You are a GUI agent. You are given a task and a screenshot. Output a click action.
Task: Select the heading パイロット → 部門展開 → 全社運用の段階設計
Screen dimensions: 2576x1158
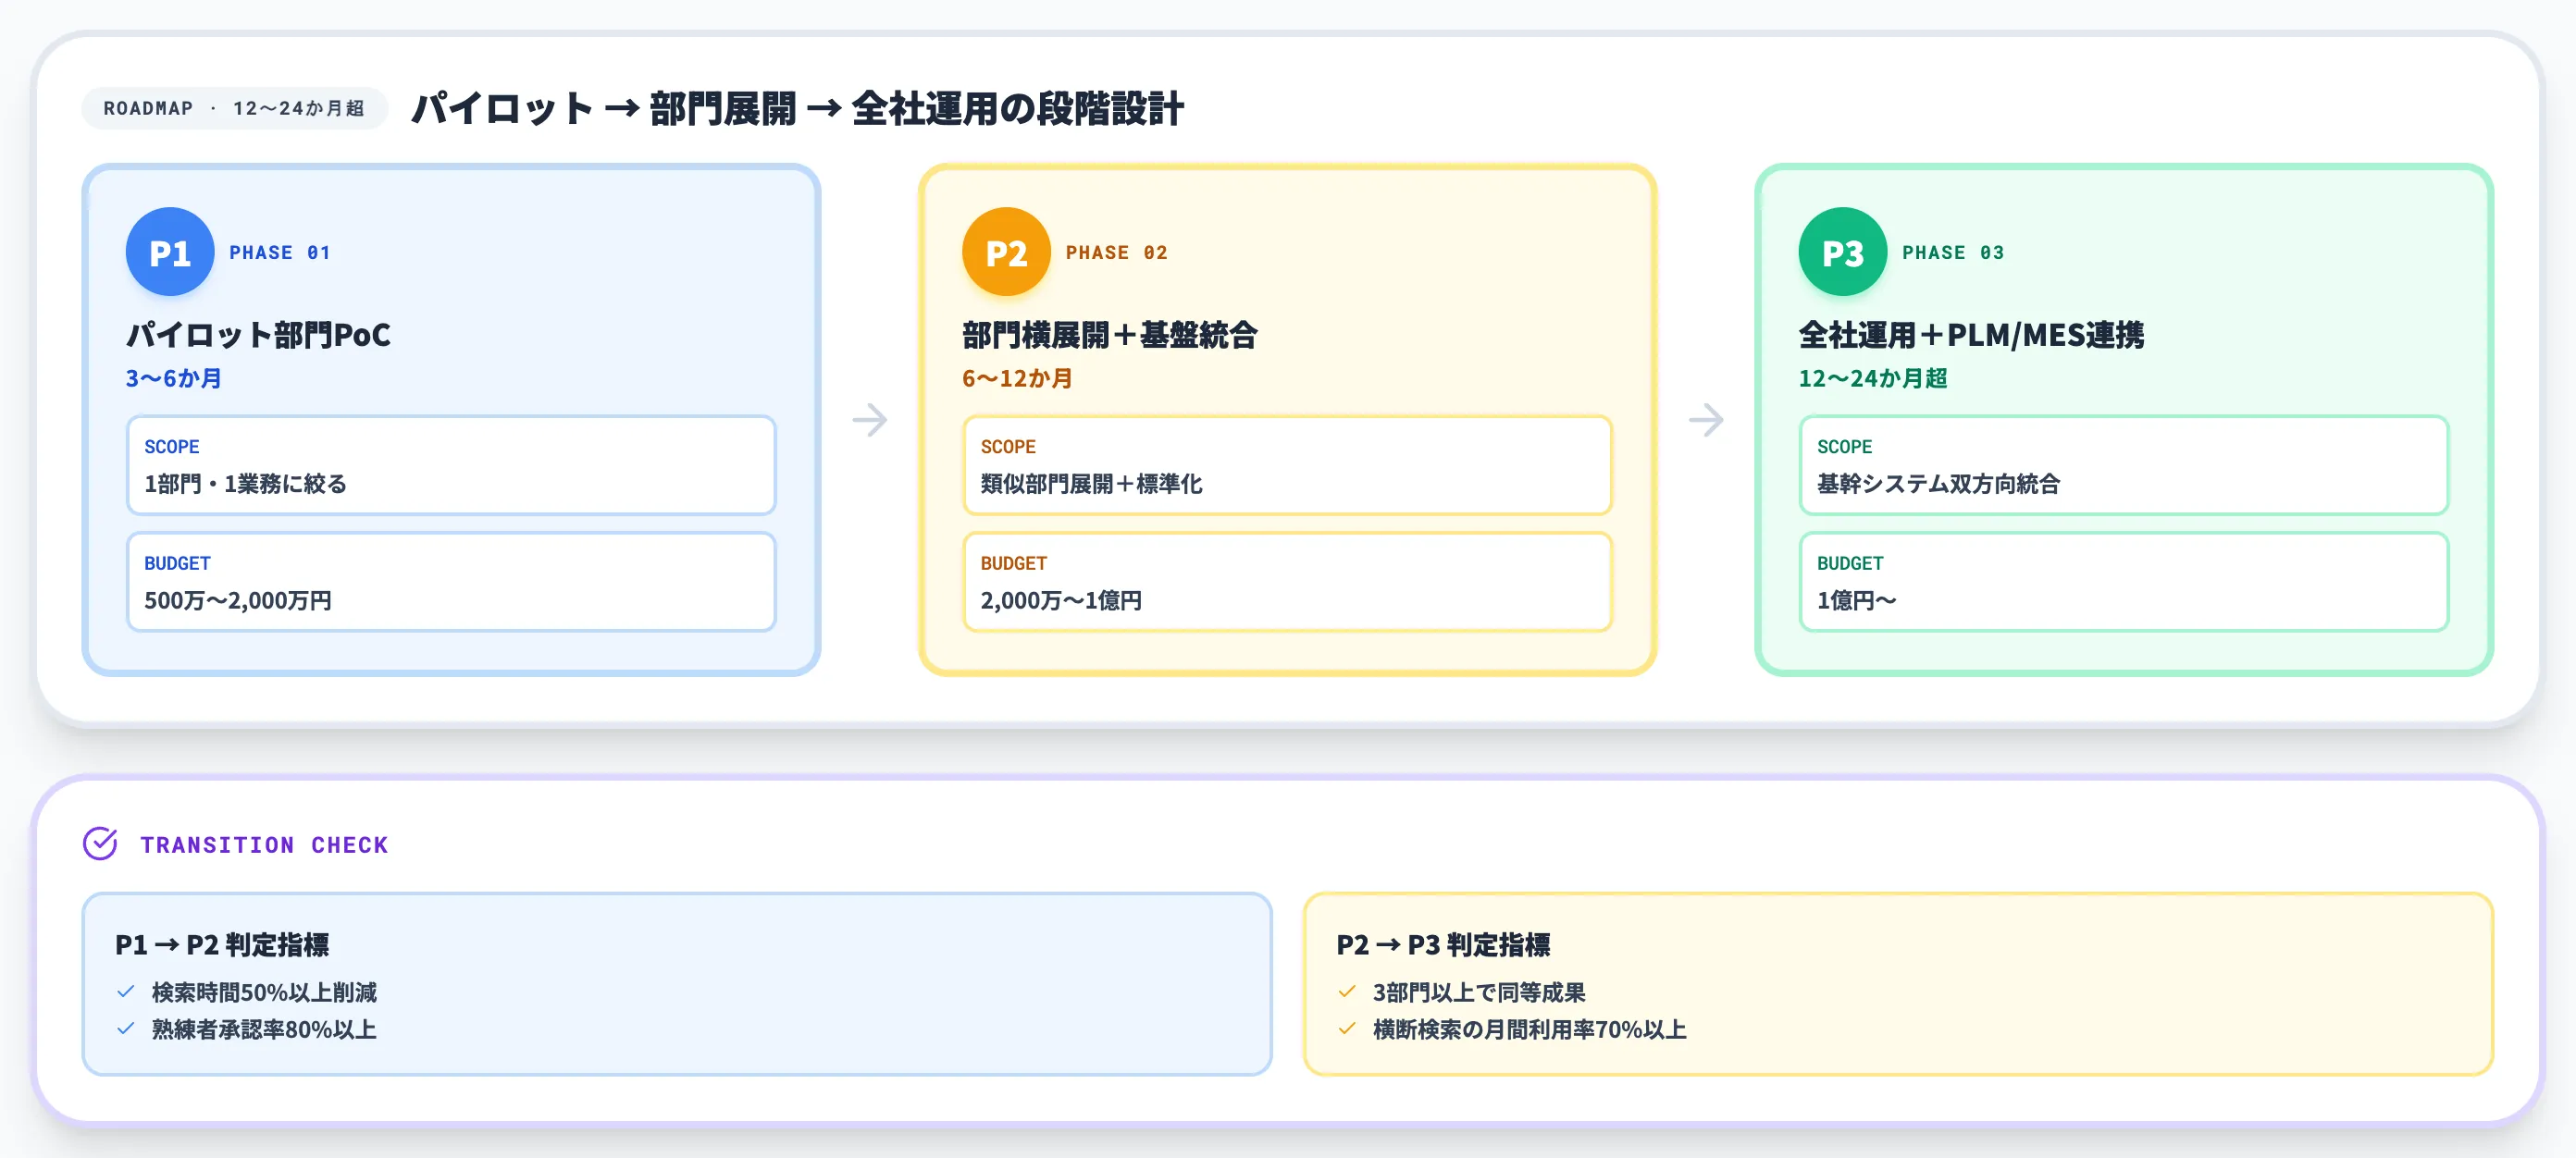pos(797,108)
